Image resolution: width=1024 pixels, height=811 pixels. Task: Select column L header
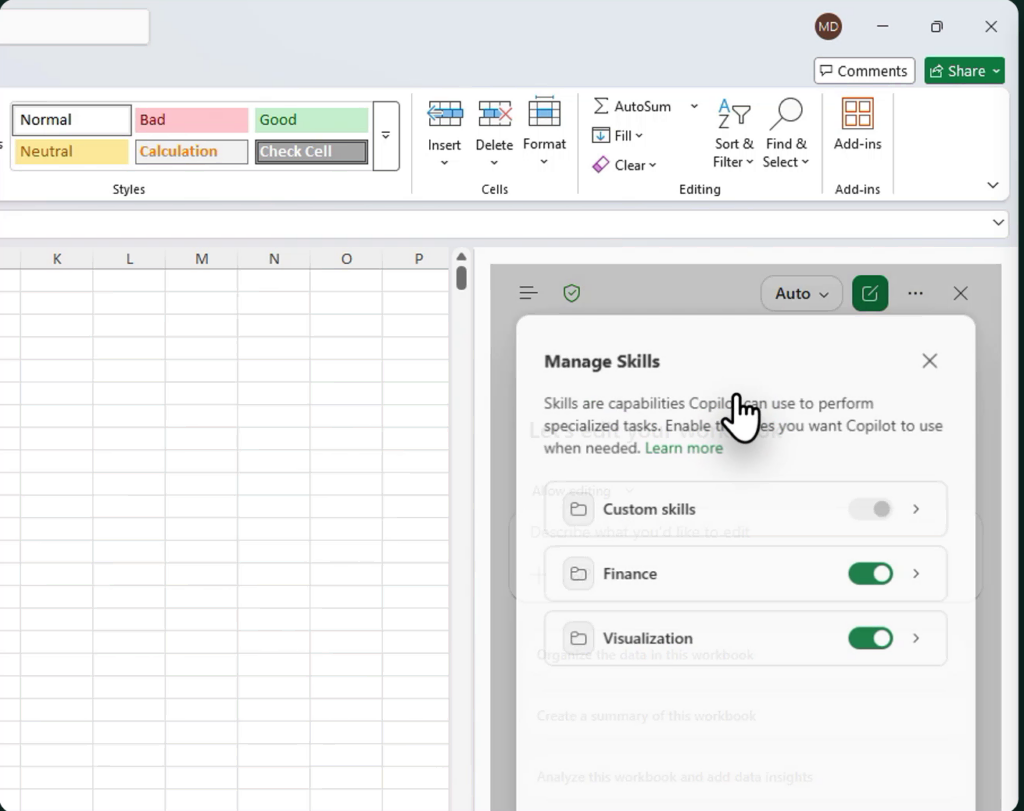click(129, 259)
